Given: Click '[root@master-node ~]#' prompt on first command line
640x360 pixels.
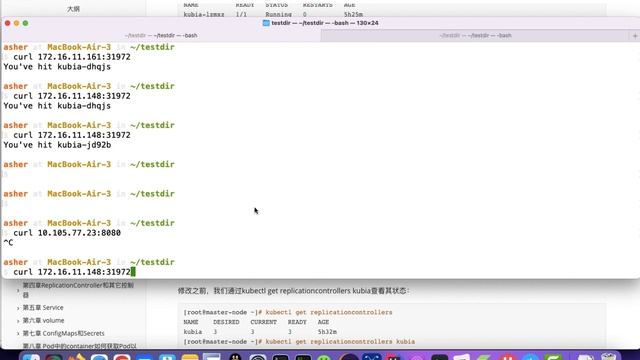Looking at the screenshot, I should (222, 312).
